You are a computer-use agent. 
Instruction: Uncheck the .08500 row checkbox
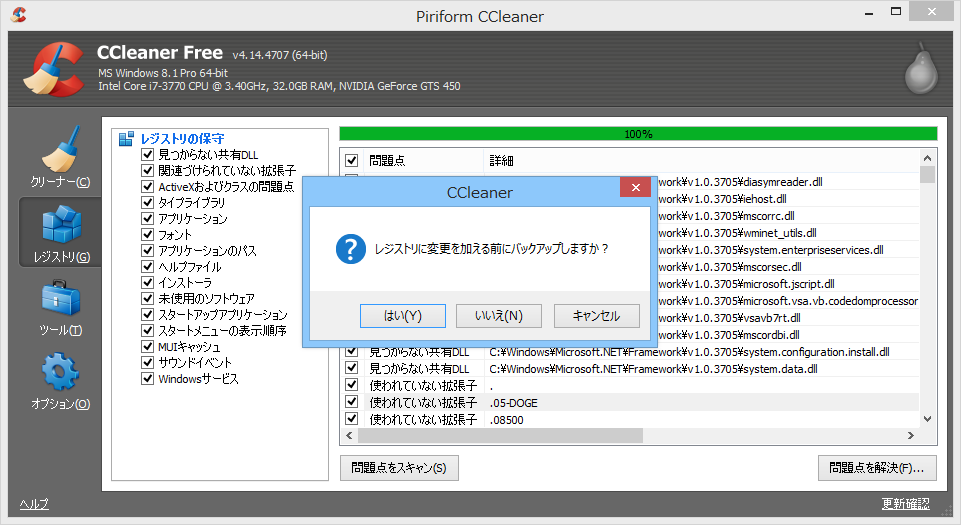click(x=351, y=419)
